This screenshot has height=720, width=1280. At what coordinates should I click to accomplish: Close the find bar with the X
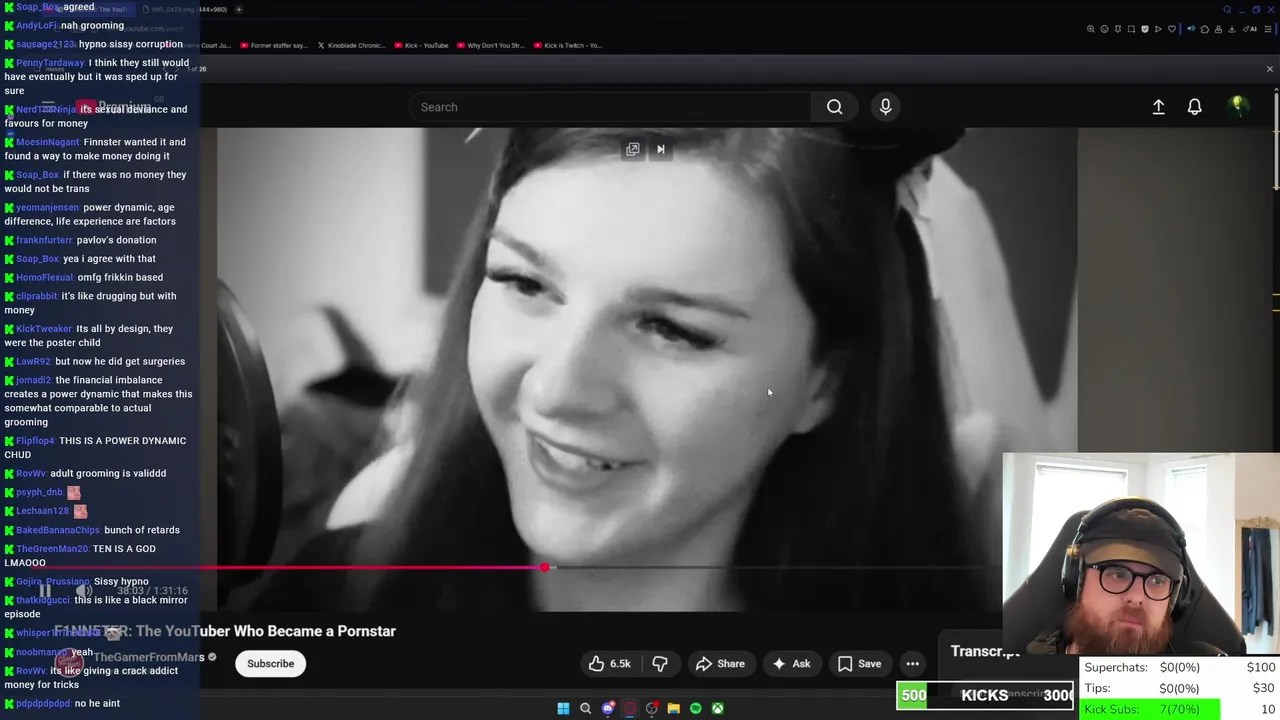pyautogui.click(x=1270, y=69)
